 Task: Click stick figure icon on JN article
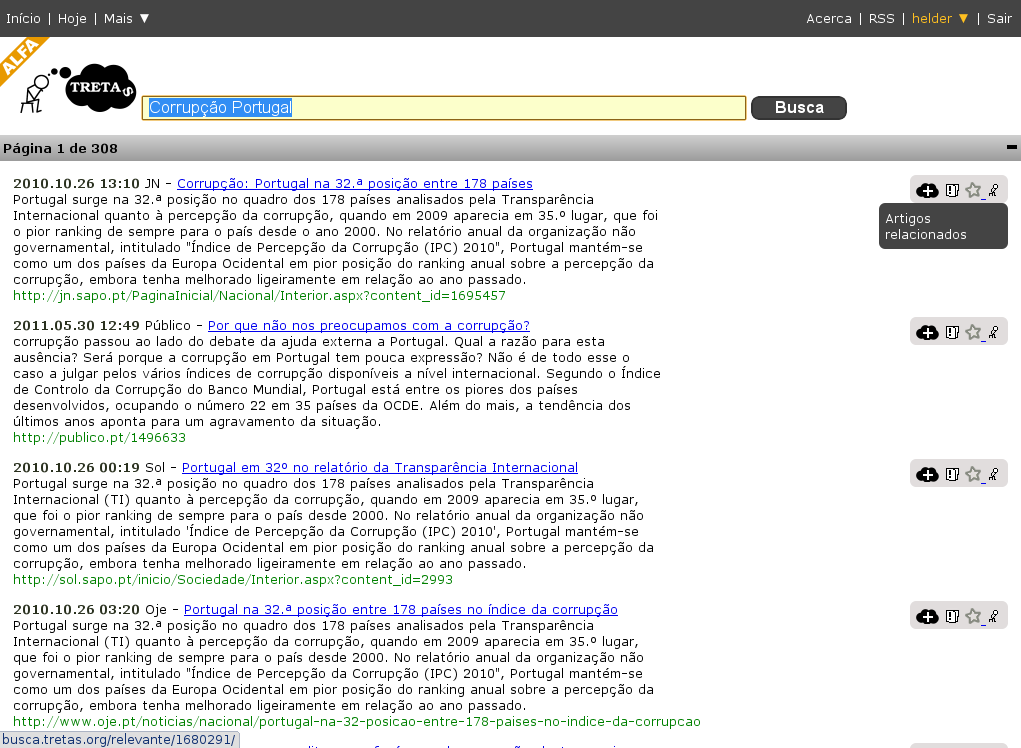tap(993, 190)
